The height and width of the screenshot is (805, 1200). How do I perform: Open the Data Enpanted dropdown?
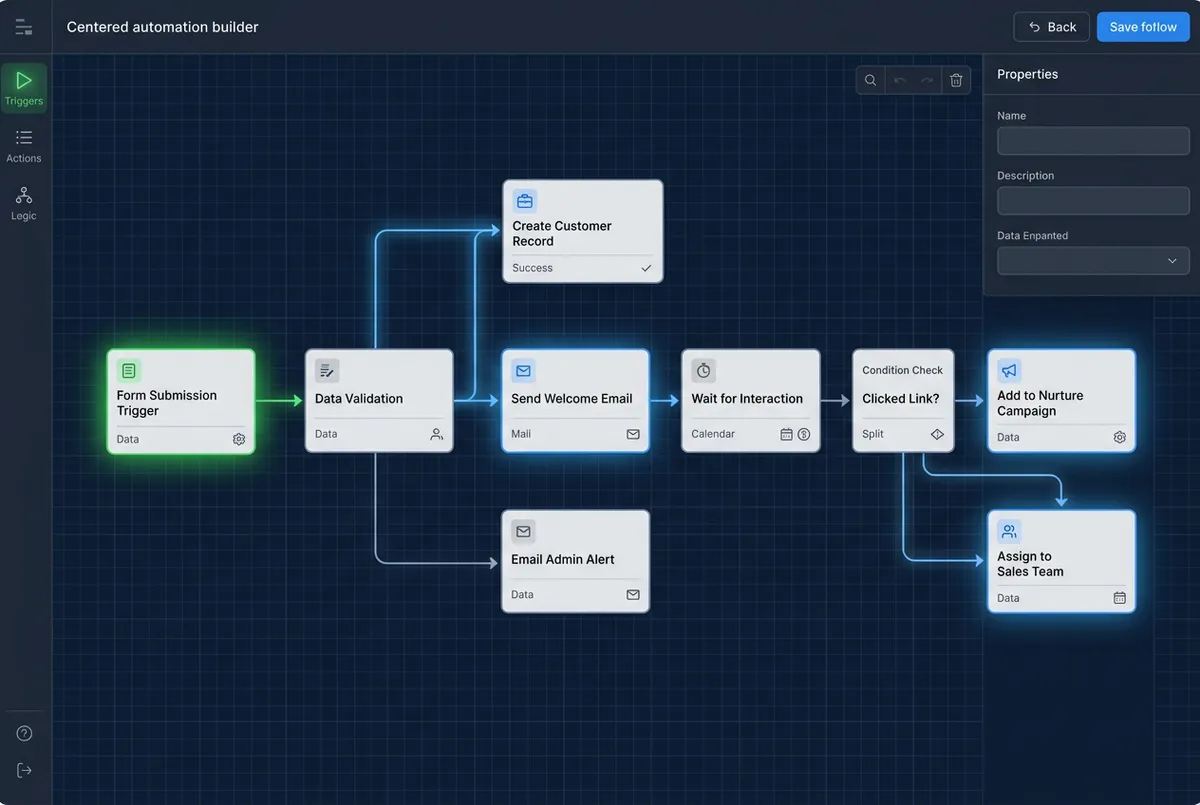[1093, 261]
